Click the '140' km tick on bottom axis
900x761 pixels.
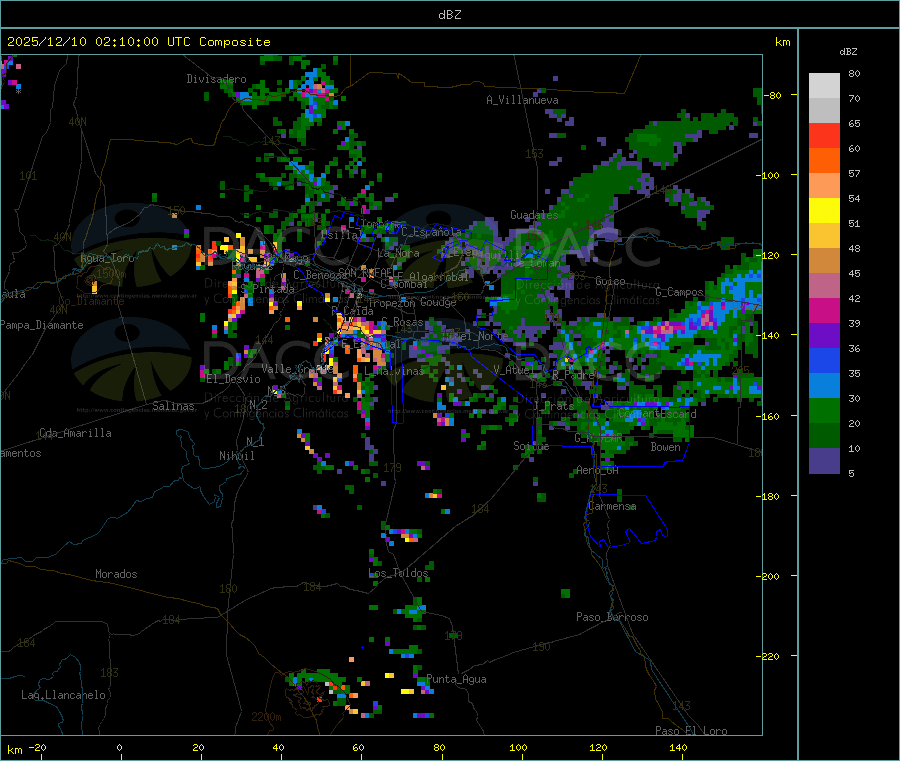coord(678,747)
